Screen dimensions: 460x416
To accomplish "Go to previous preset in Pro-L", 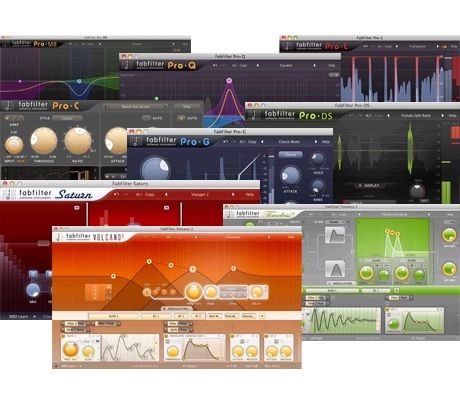I will coord(397,46).
